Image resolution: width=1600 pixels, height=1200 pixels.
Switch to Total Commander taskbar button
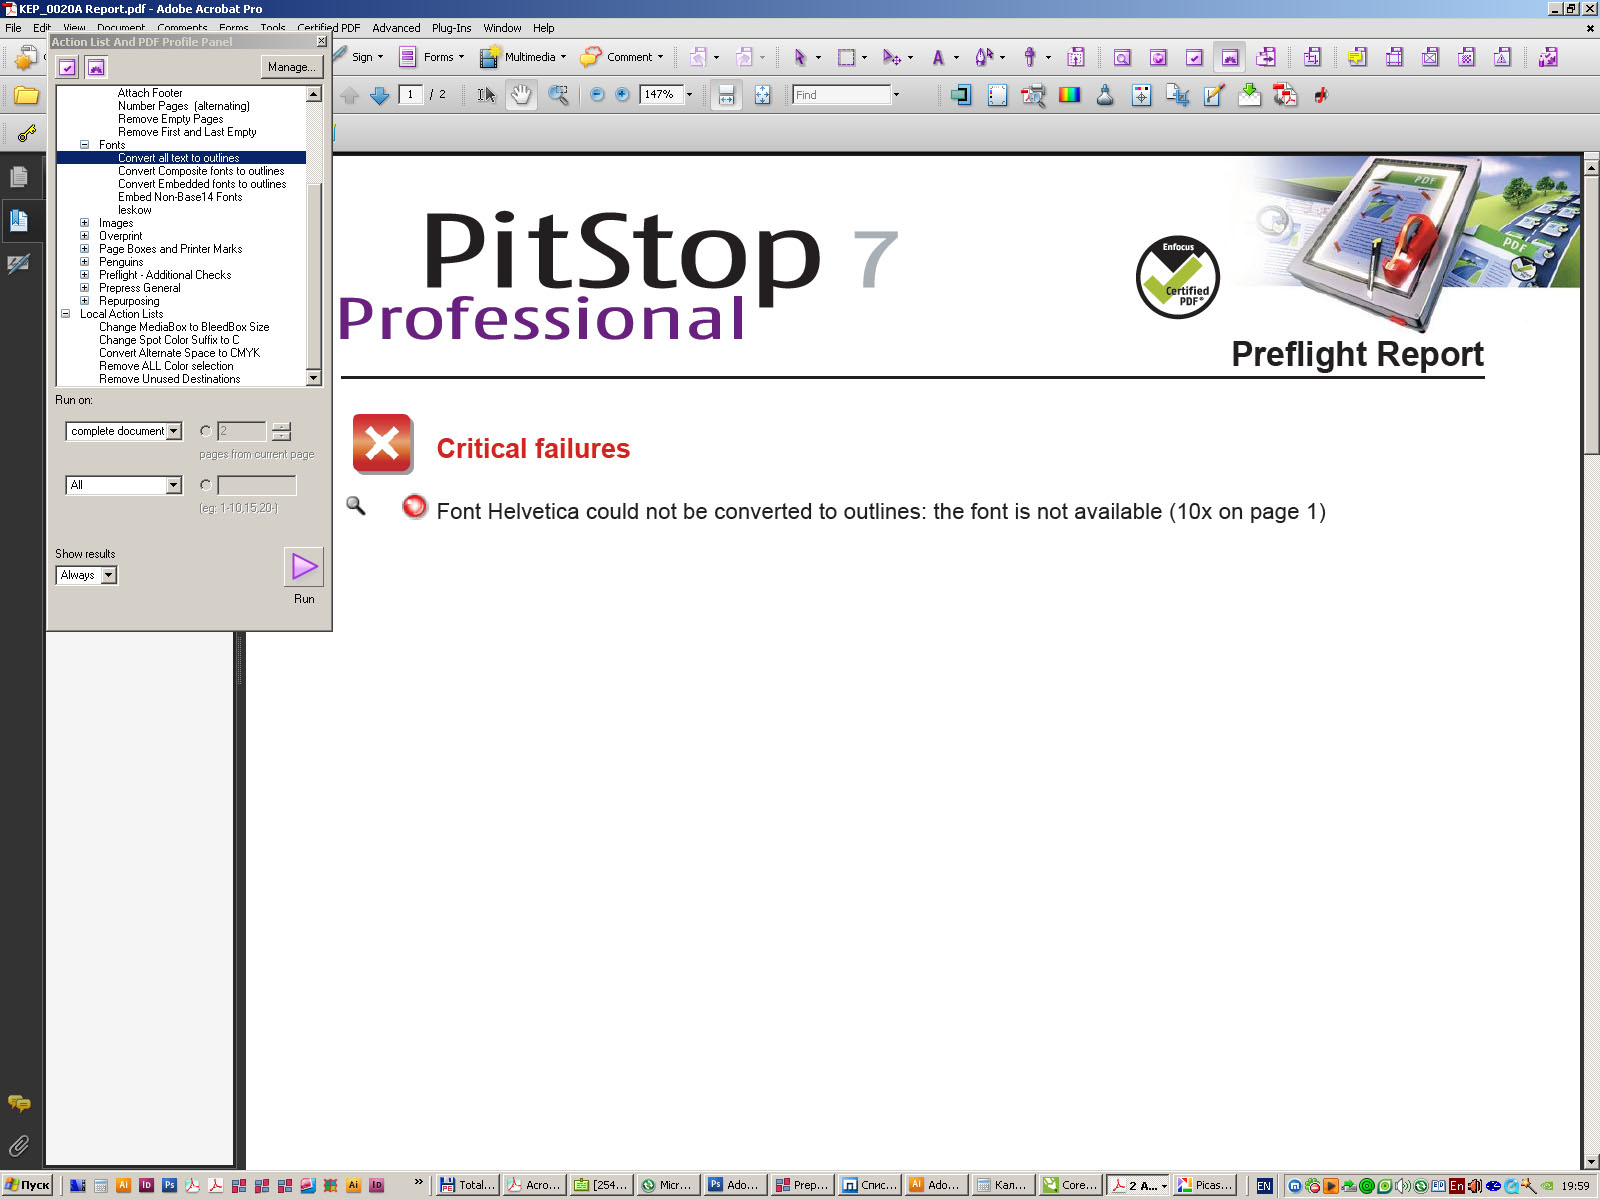467,1185
